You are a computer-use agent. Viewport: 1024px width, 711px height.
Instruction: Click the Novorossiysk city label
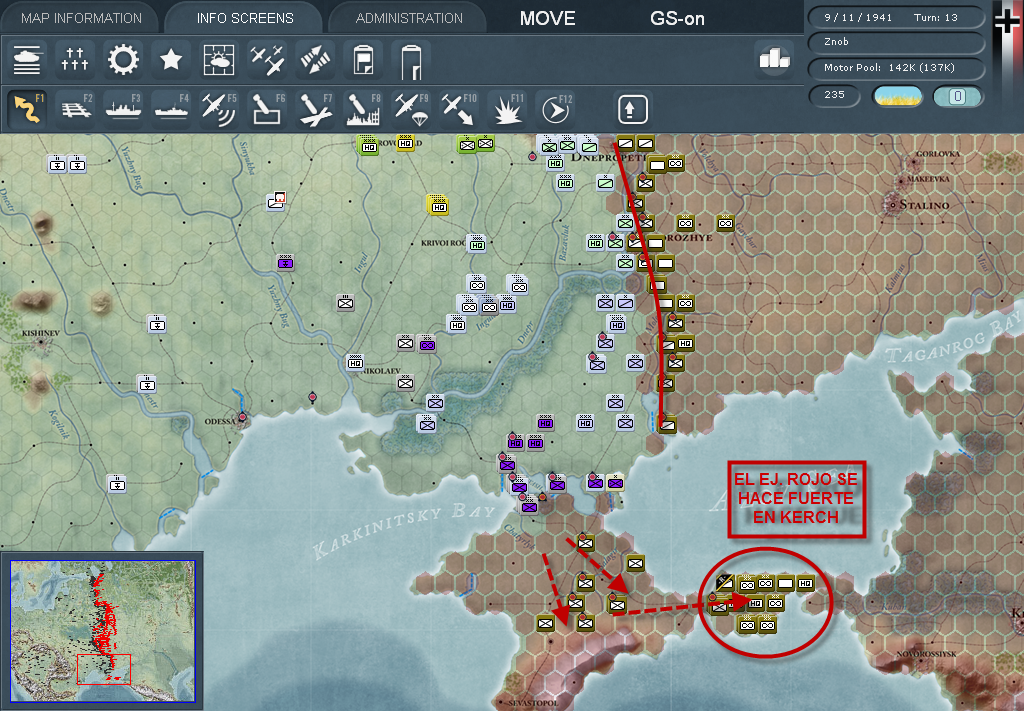pyautogui.click(x=927, y=654)
